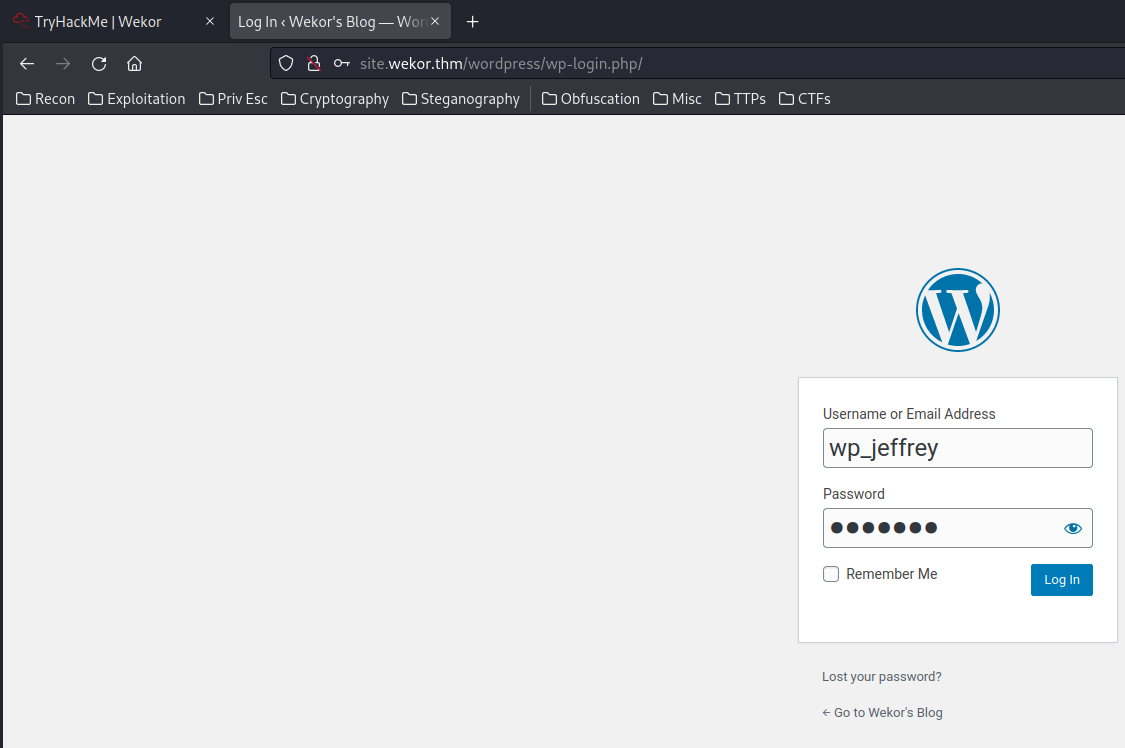The height and width of the screenshot is (748, 1125).
Task: Click the saved password key icon
Action: tap(342, 64)
